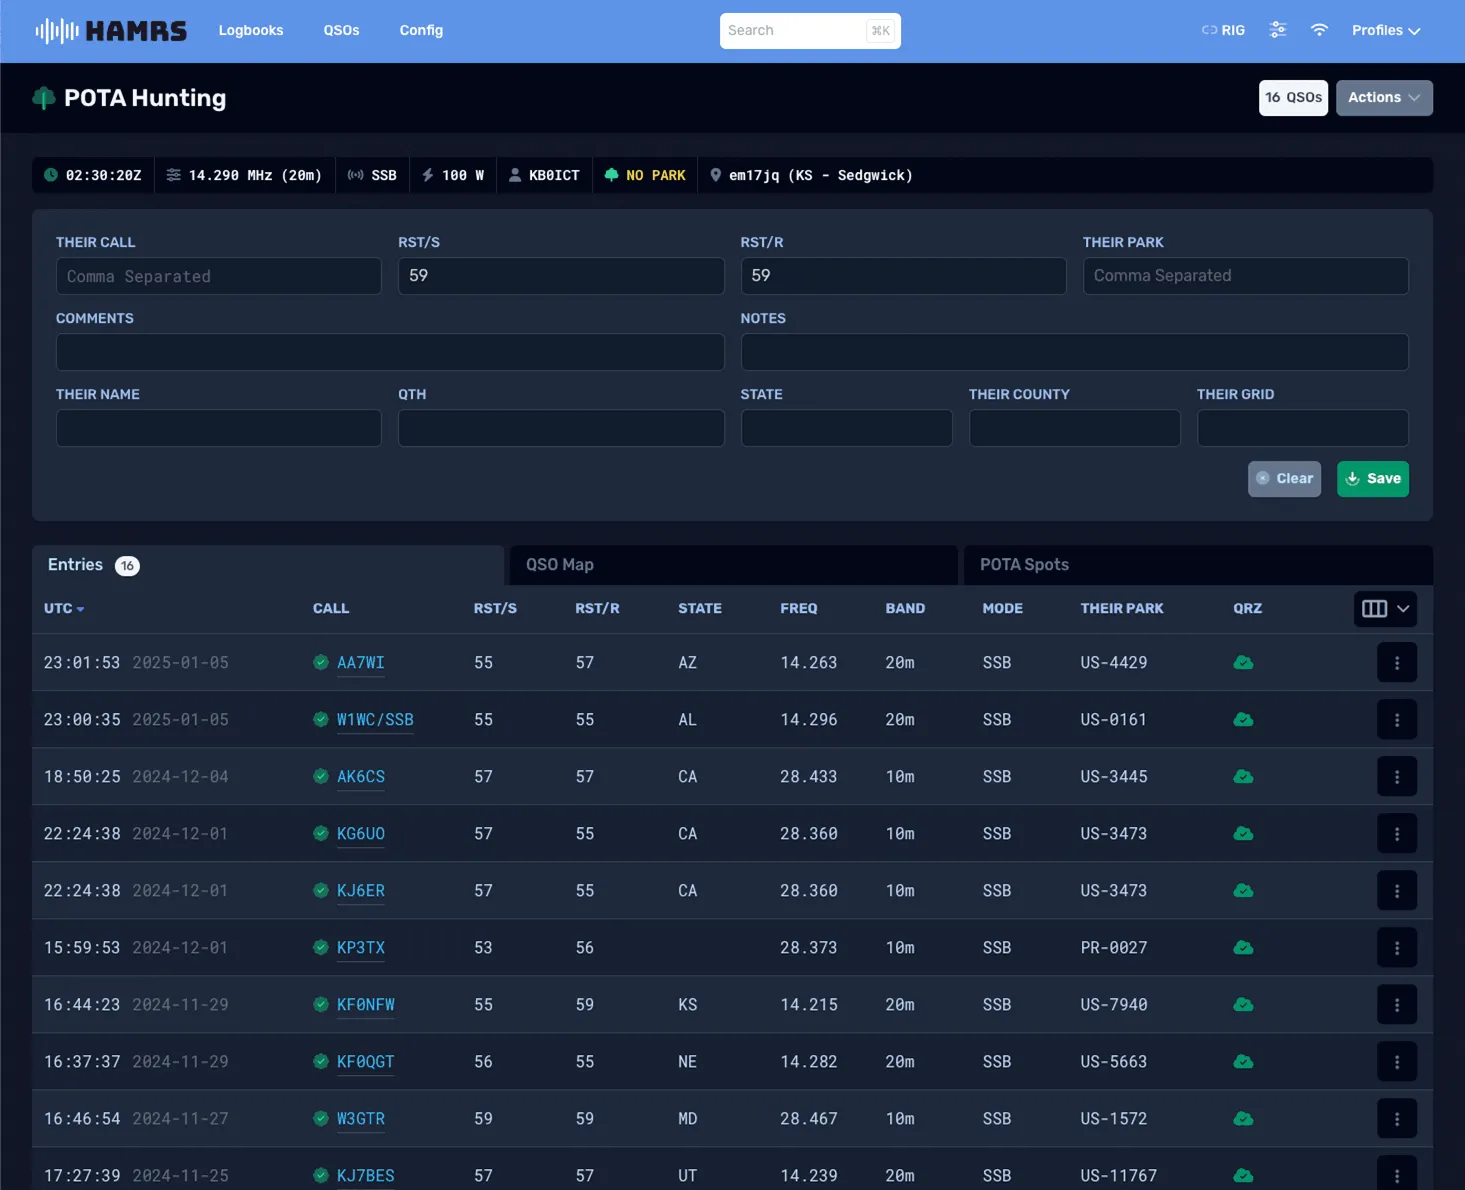Screen dimensions: 1465x1190
Task: Click the FREQ column header
Action: pos(798,608)
